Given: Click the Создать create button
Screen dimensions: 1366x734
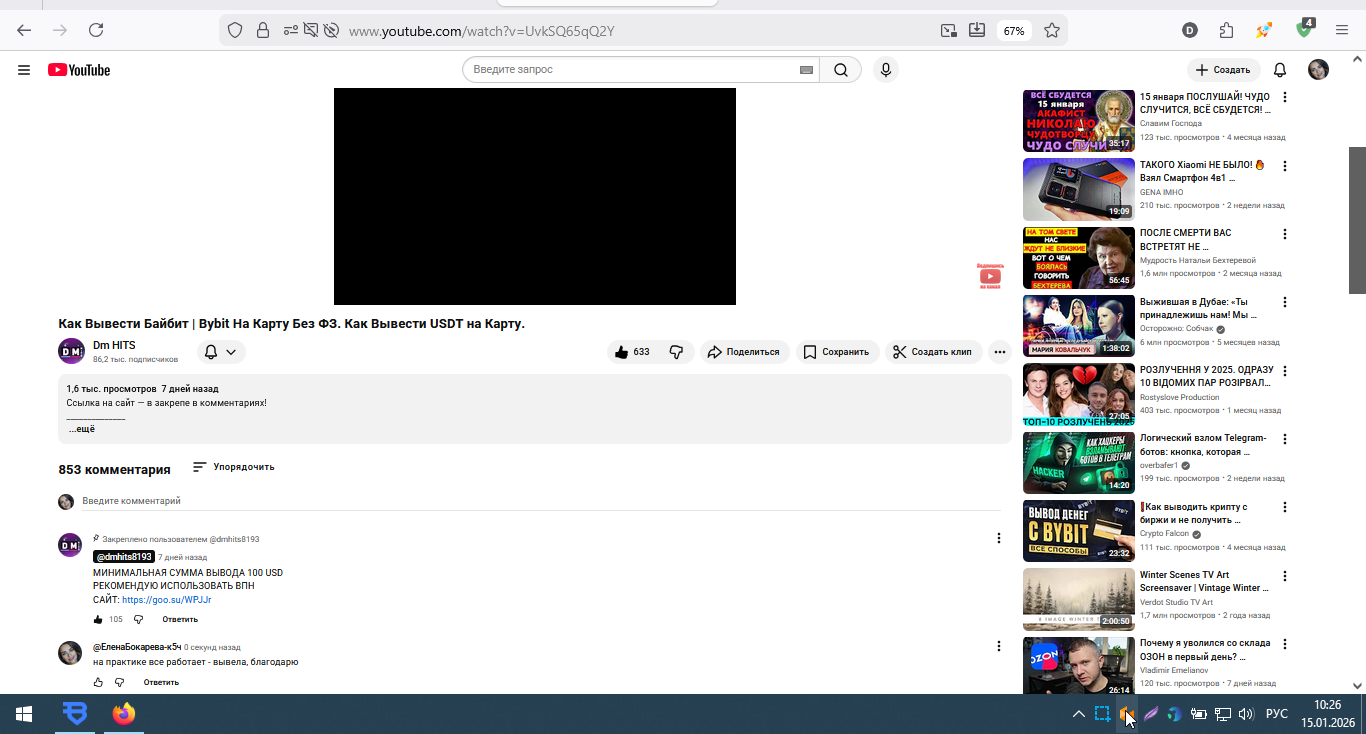Looking at the screenshot, I should (x=1224, y=70).
